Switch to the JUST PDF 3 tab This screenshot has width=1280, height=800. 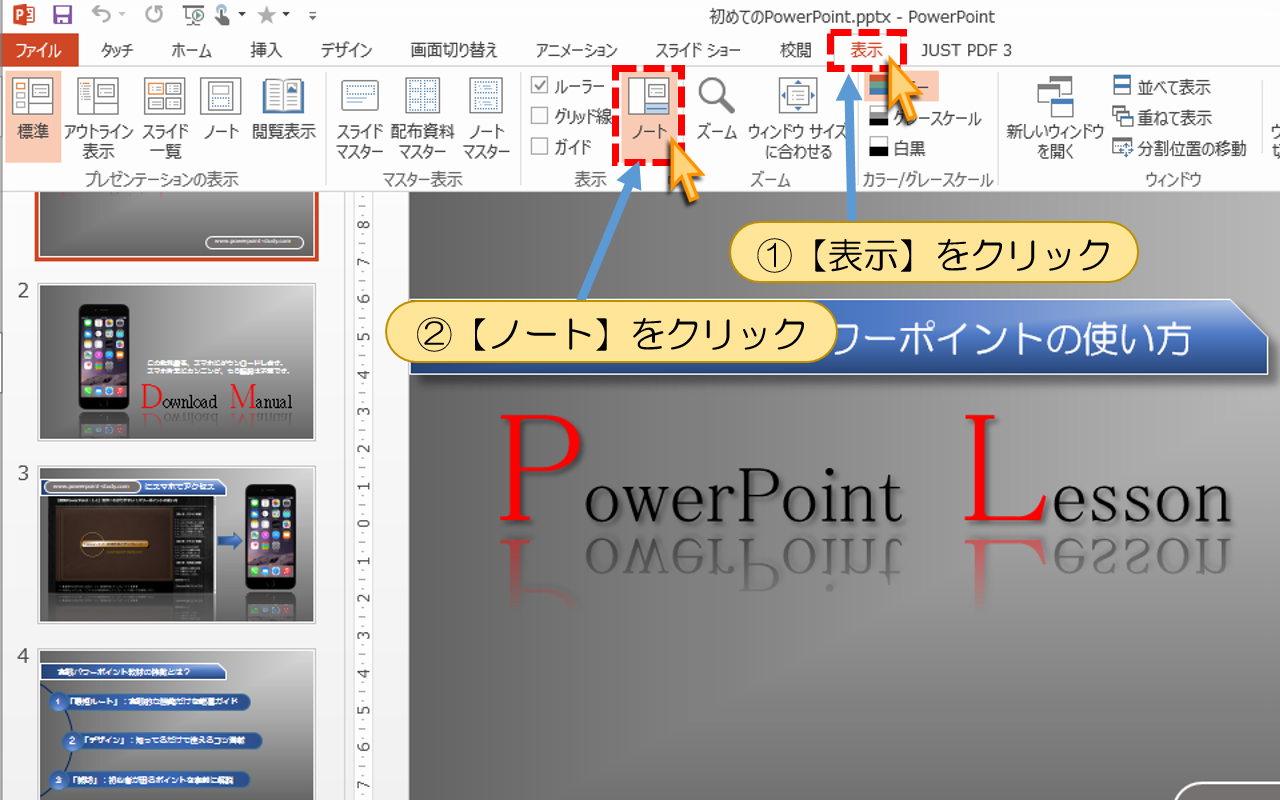[966, 51]
